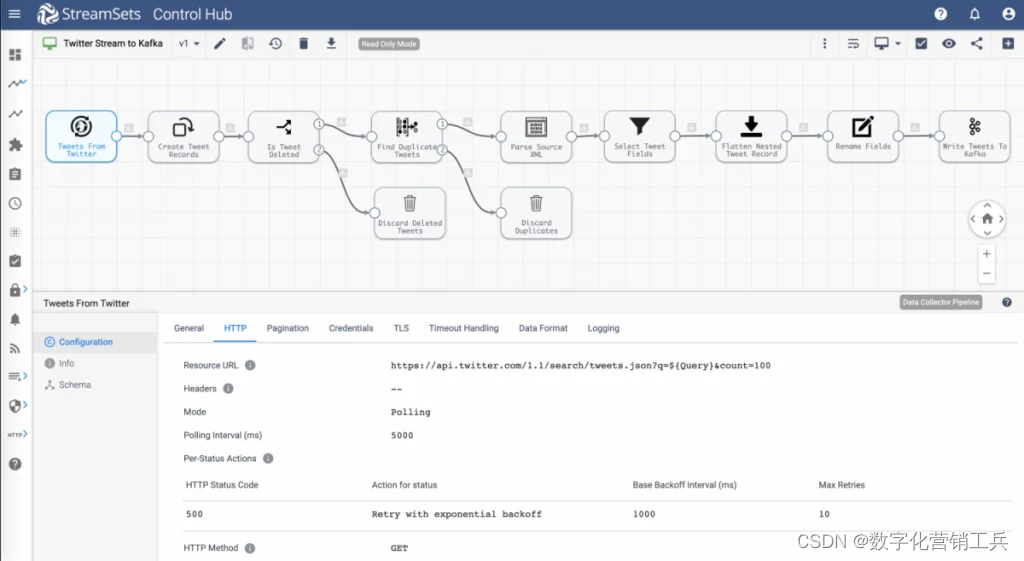Expand the lock security sidebar item
1024x561 pixels.
(x=18, y=289)
